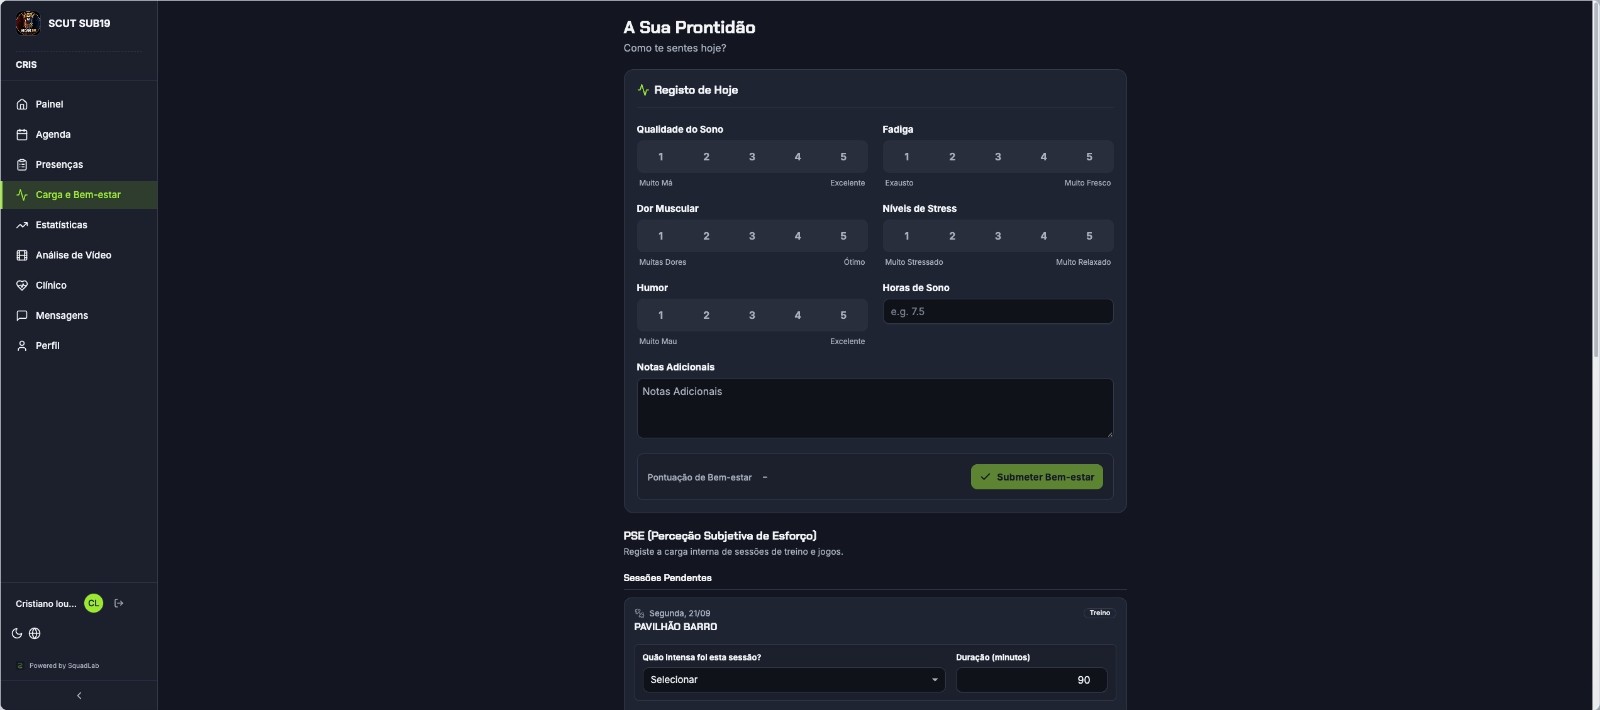Click the page vertical scrollbar
This screenshot has width=1600, height=710.
(x=1596, y=180)
